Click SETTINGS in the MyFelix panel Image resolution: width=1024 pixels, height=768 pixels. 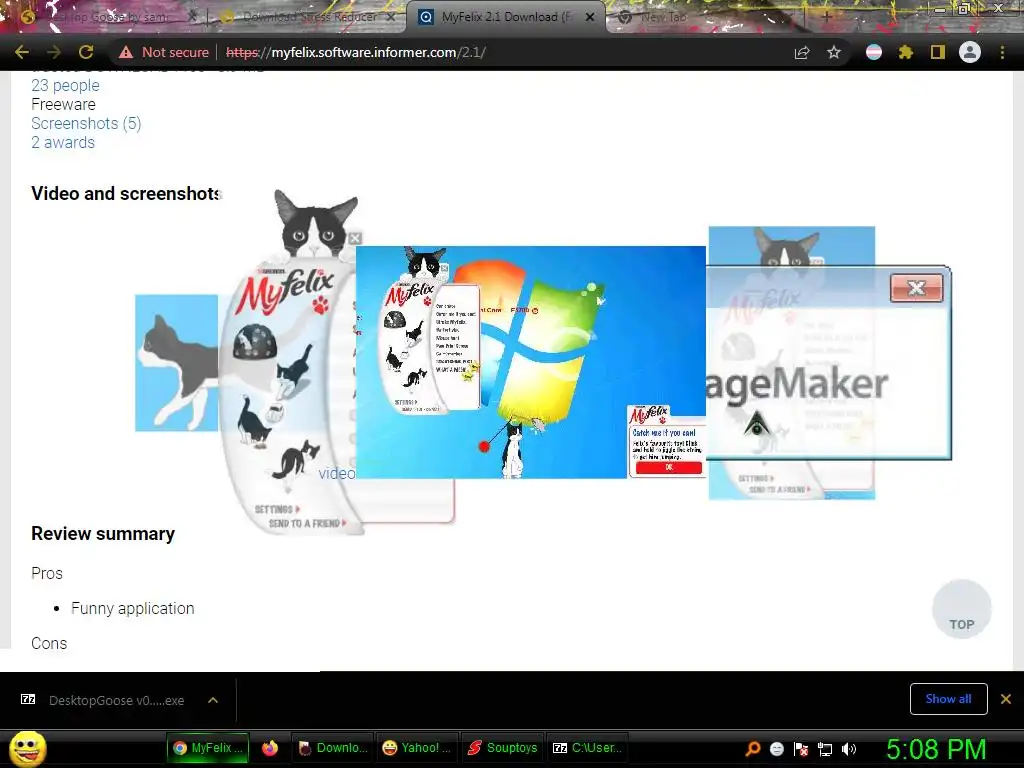coord(277,509)
